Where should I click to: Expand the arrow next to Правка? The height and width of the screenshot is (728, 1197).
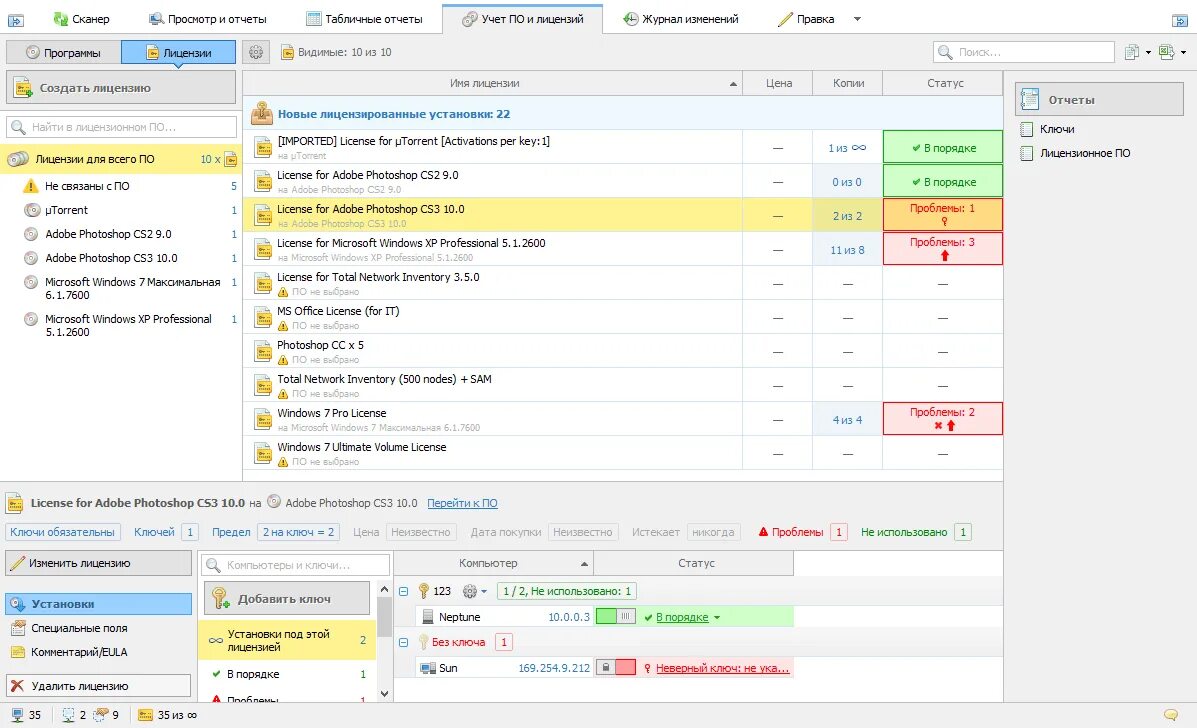tap(857, 19)
